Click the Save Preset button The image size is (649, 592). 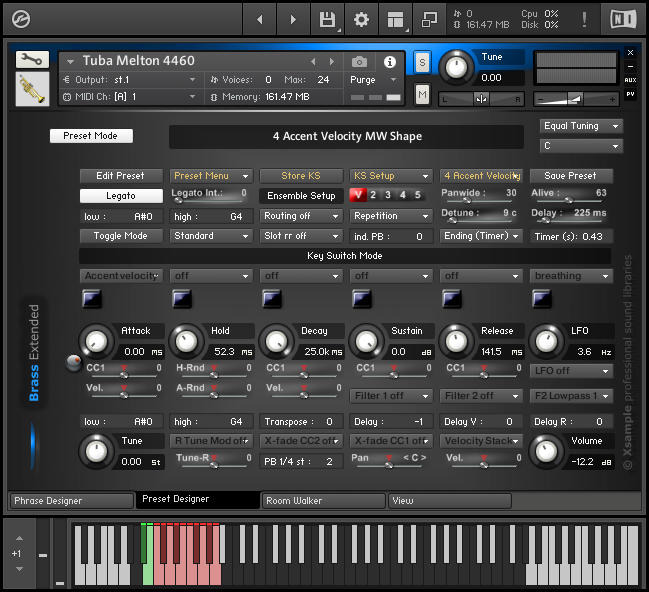570,176
